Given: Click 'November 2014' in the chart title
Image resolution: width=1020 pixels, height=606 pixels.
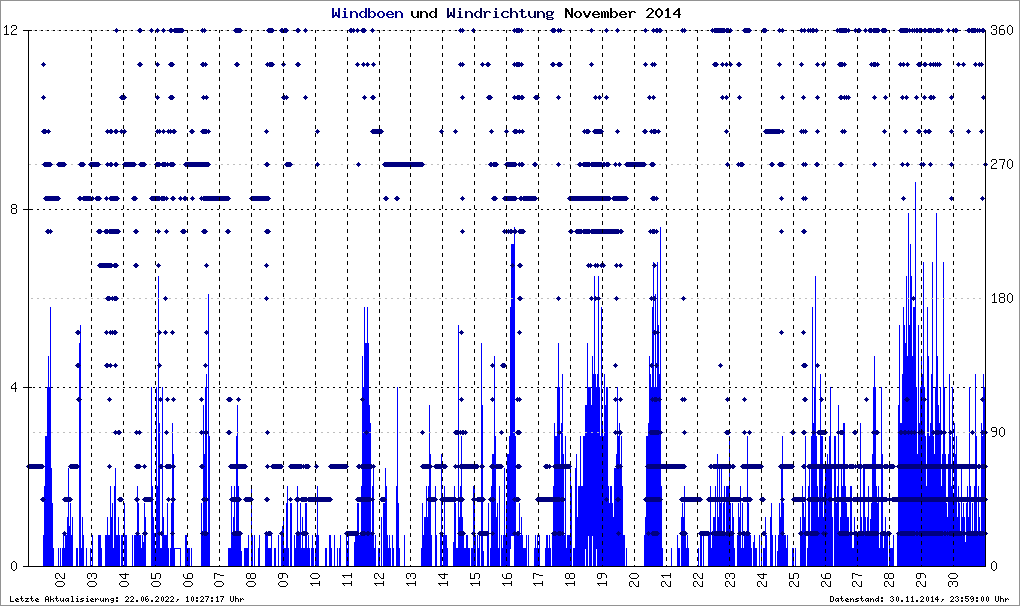Looking at the screenshot, I should coord(622,13).
